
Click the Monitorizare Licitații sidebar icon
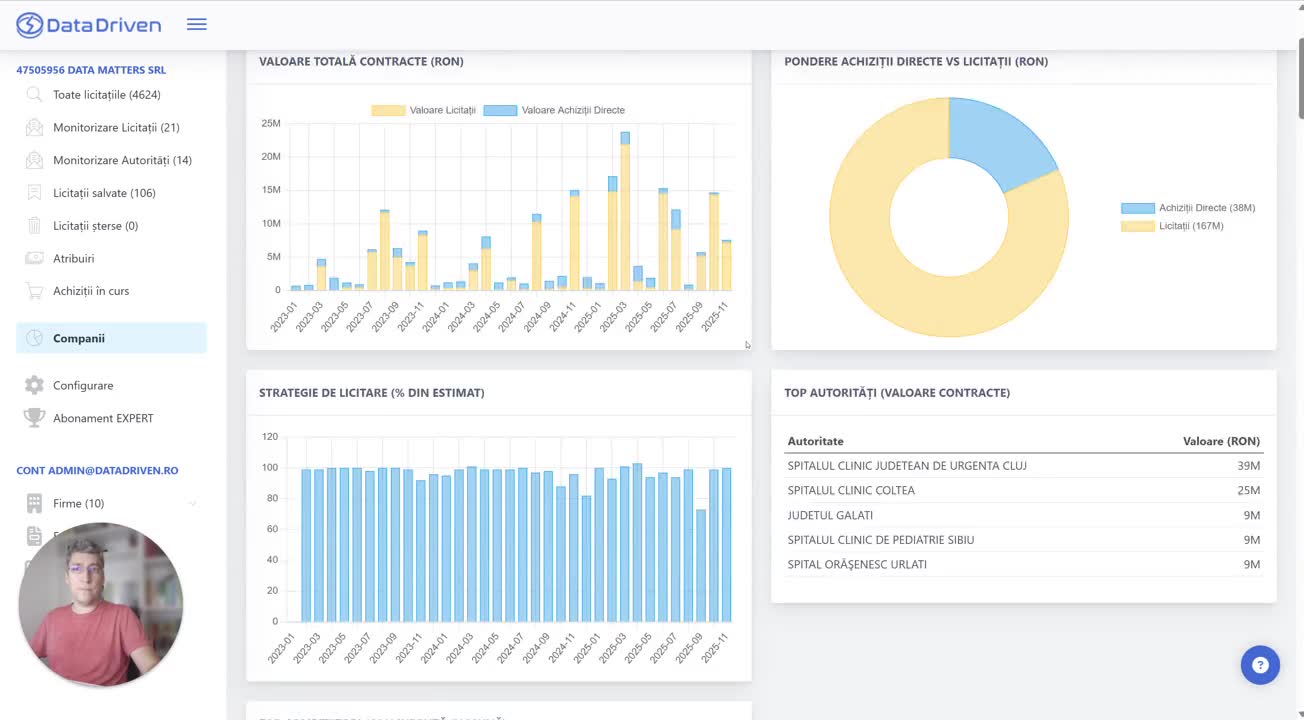[34, 128]
